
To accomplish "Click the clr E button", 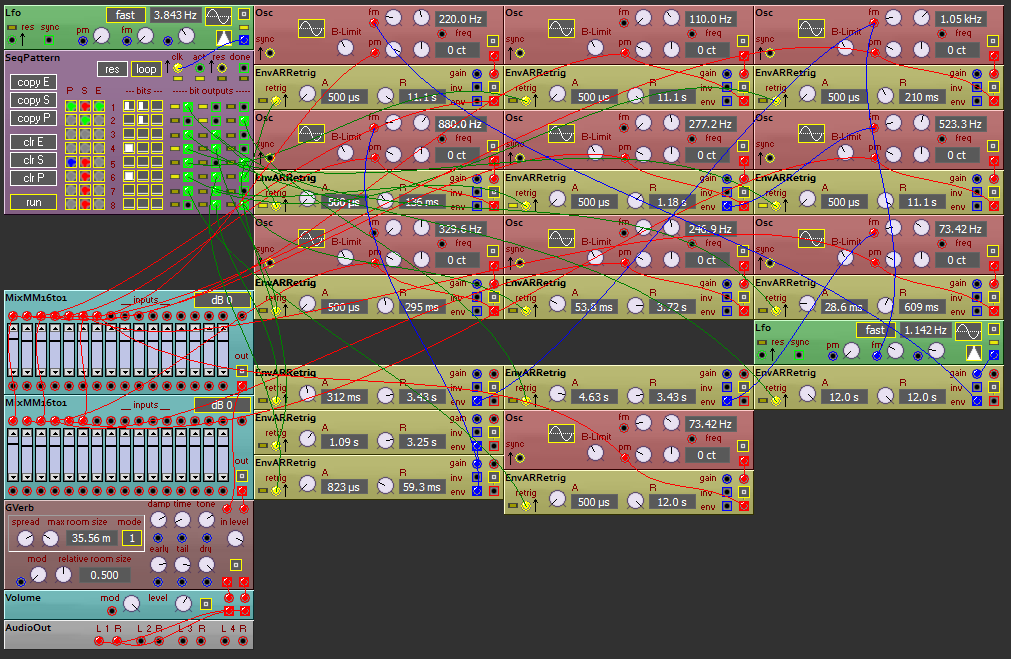I will click(34, 142).
